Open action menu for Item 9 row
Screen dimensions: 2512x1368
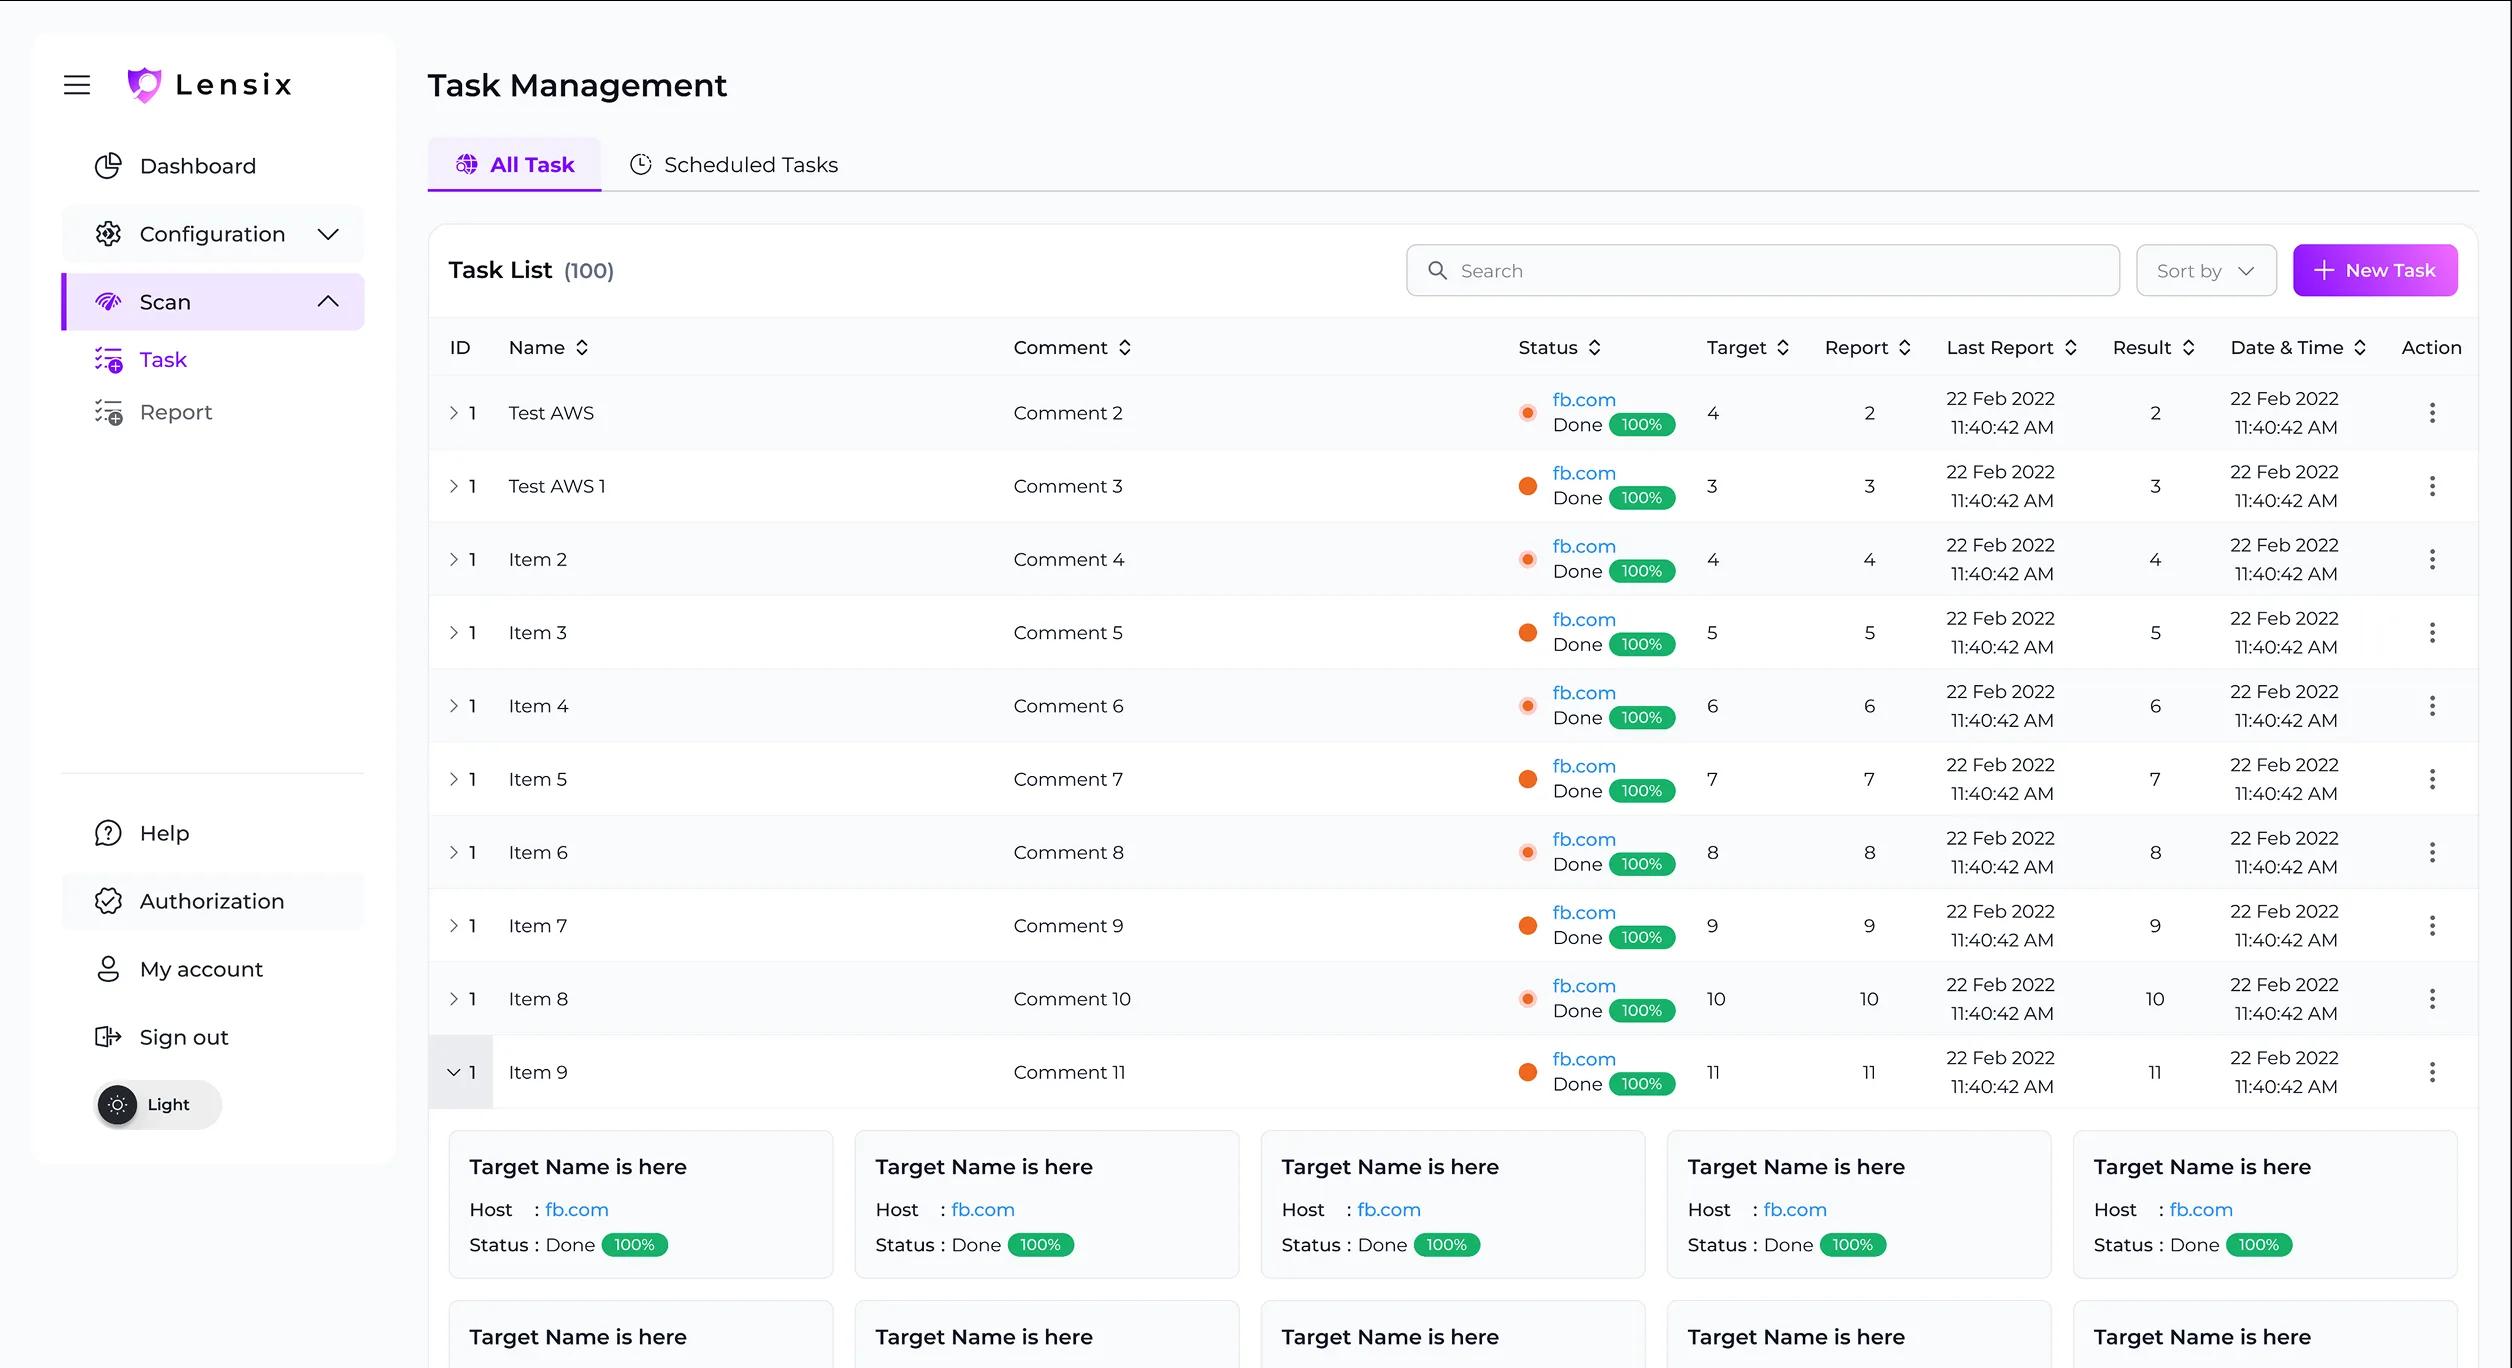click(x=2432, y=1072)
